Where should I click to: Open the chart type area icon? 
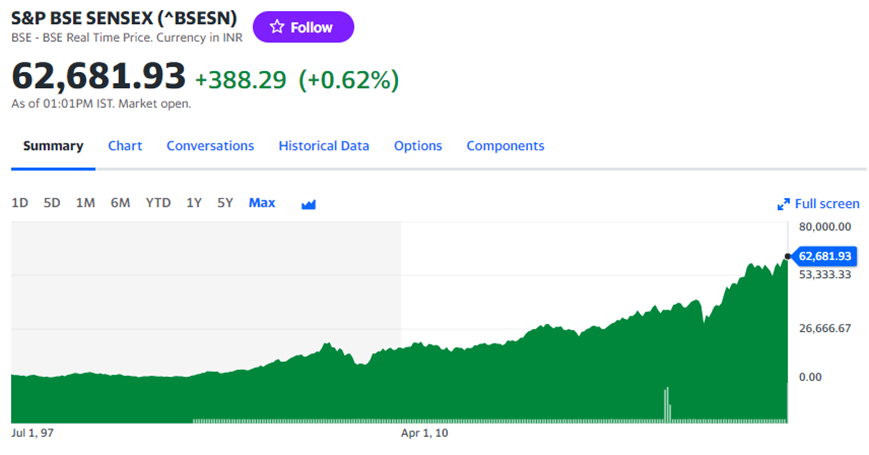point(309,205)
